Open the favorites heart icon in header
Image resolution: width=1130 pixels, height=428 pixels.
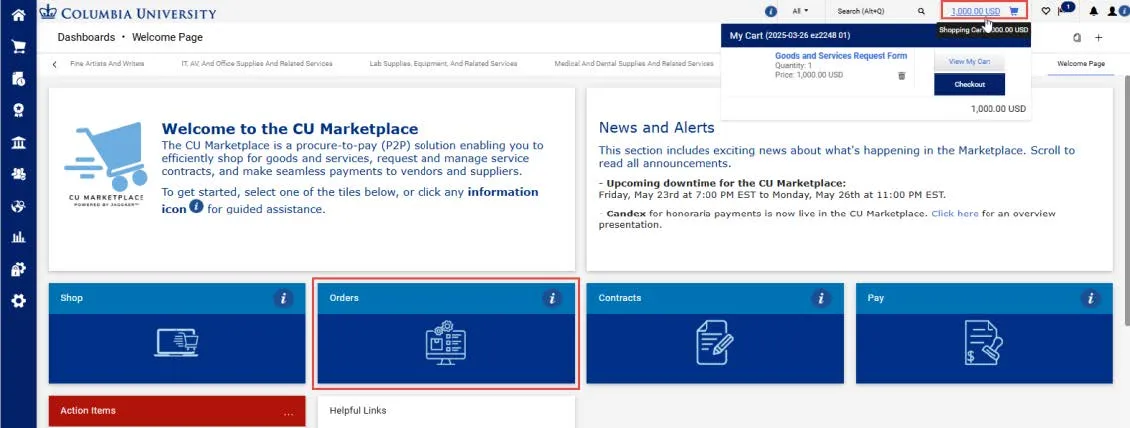[1046, 12]
